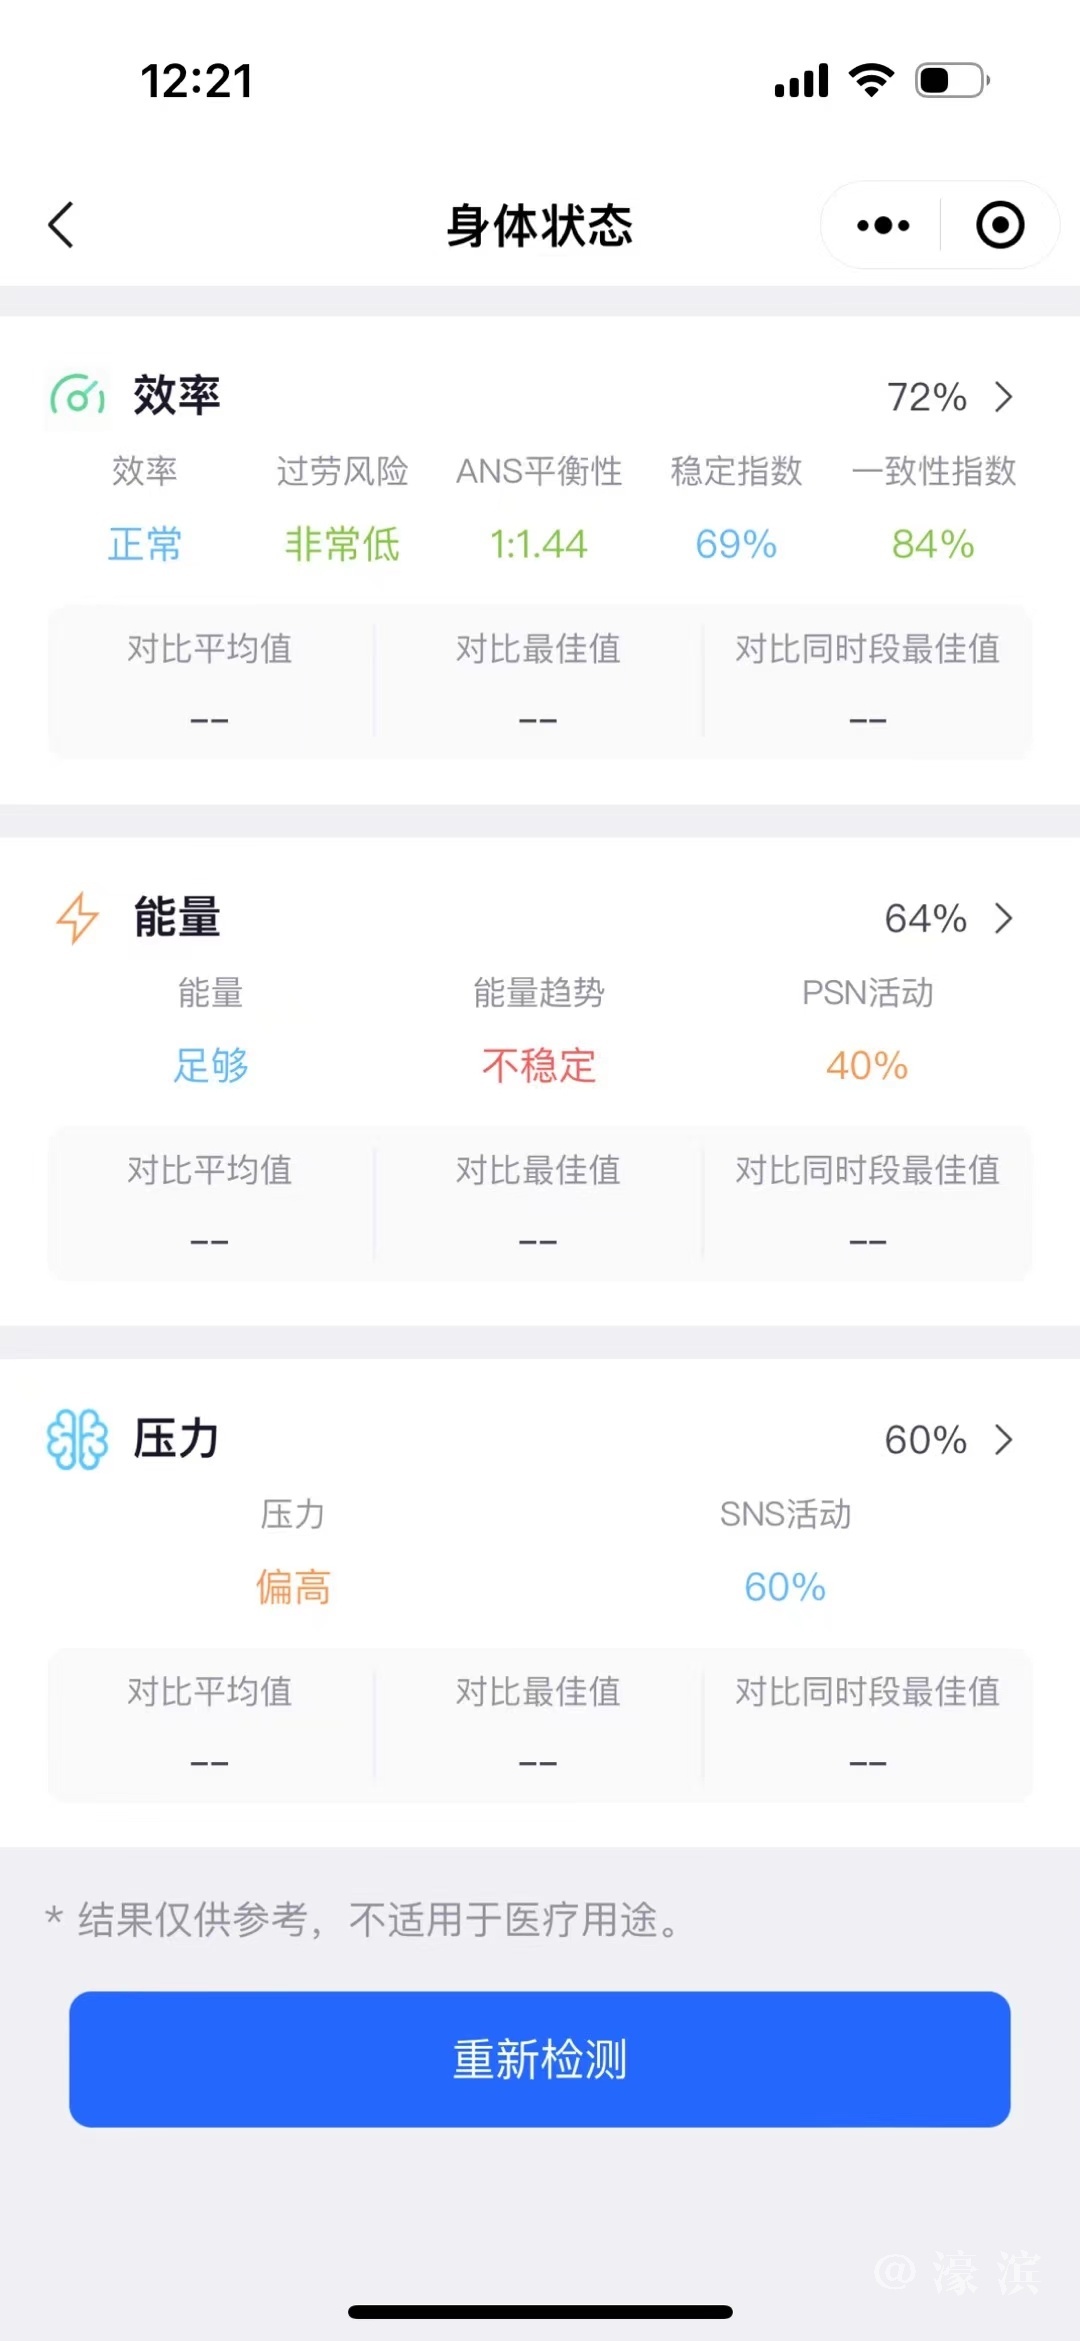1080x2341 pixels.
Task: Expand stress details chevron next to 60%
Action: click(x=1003, y=1440)
